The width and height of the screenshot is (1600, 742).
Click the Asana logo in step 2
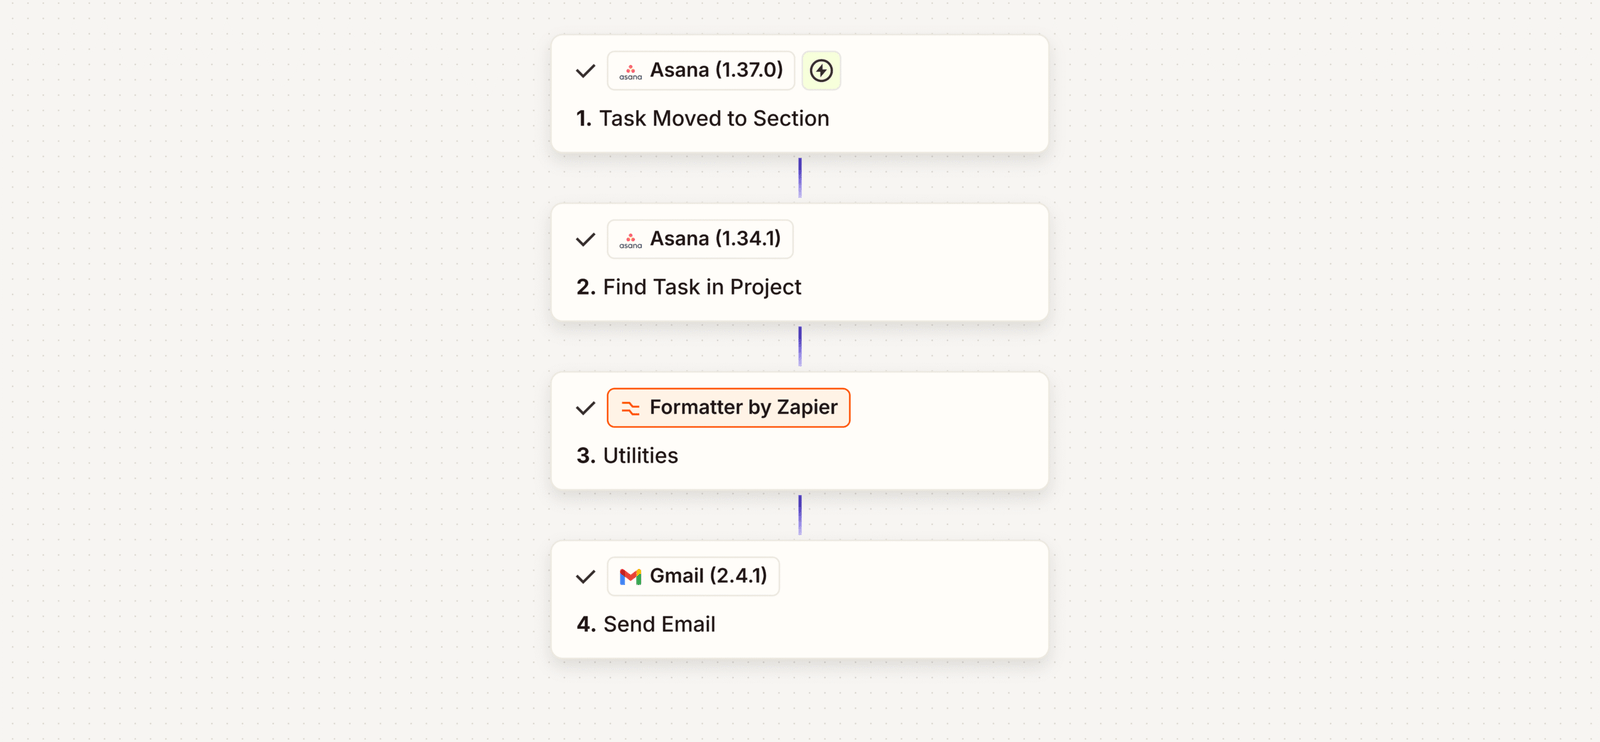[630, 240]
